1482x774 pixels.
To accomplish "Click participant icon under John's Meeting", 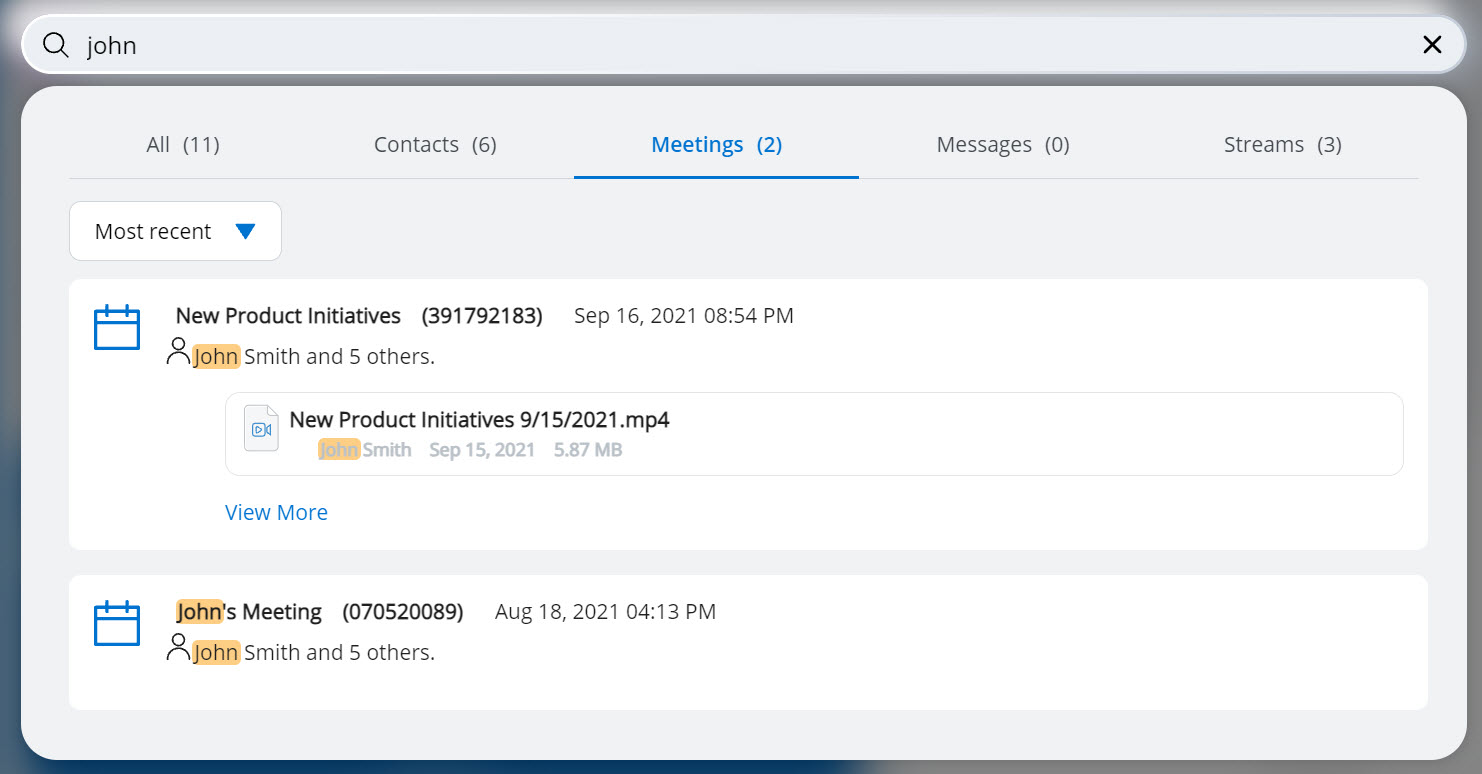I will pos(178,648).
